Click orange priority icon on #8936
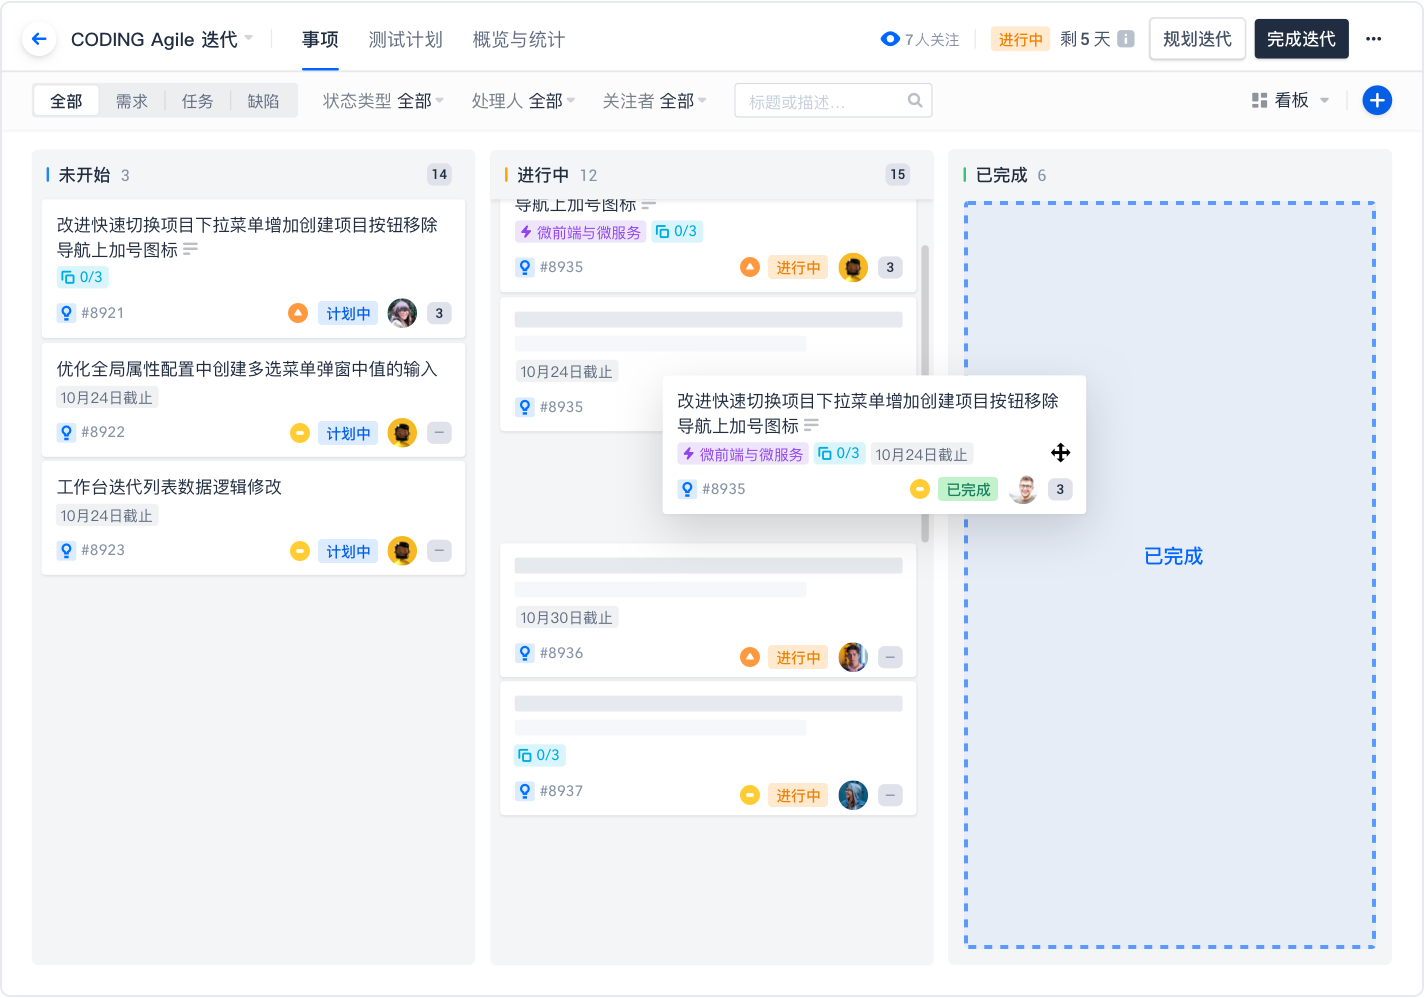This screenshot has width=1424, height=998. 749,657
